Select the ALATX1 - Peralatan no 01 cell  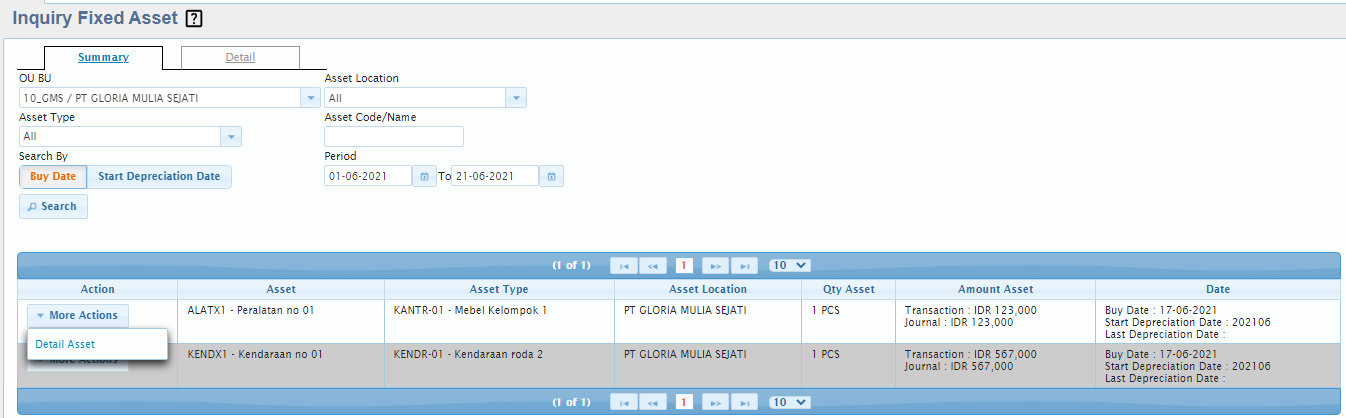click(281, 321)
